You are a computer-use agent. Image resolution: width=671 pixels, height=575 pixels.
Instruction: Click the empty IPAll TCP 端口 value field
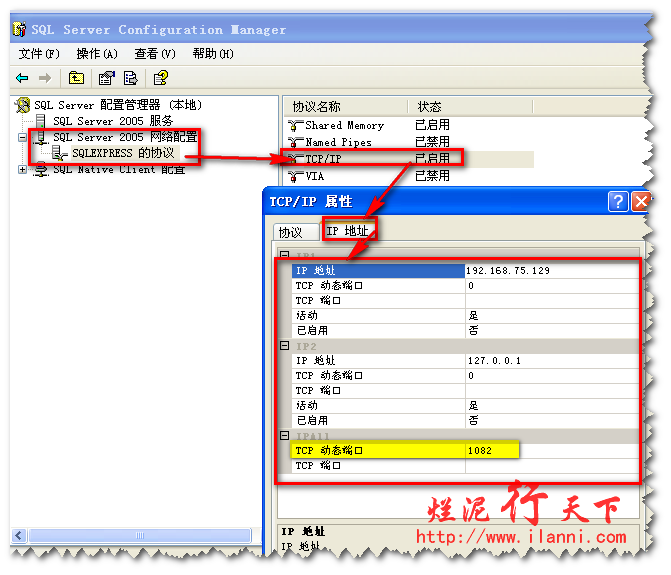[x=552, y=465]
